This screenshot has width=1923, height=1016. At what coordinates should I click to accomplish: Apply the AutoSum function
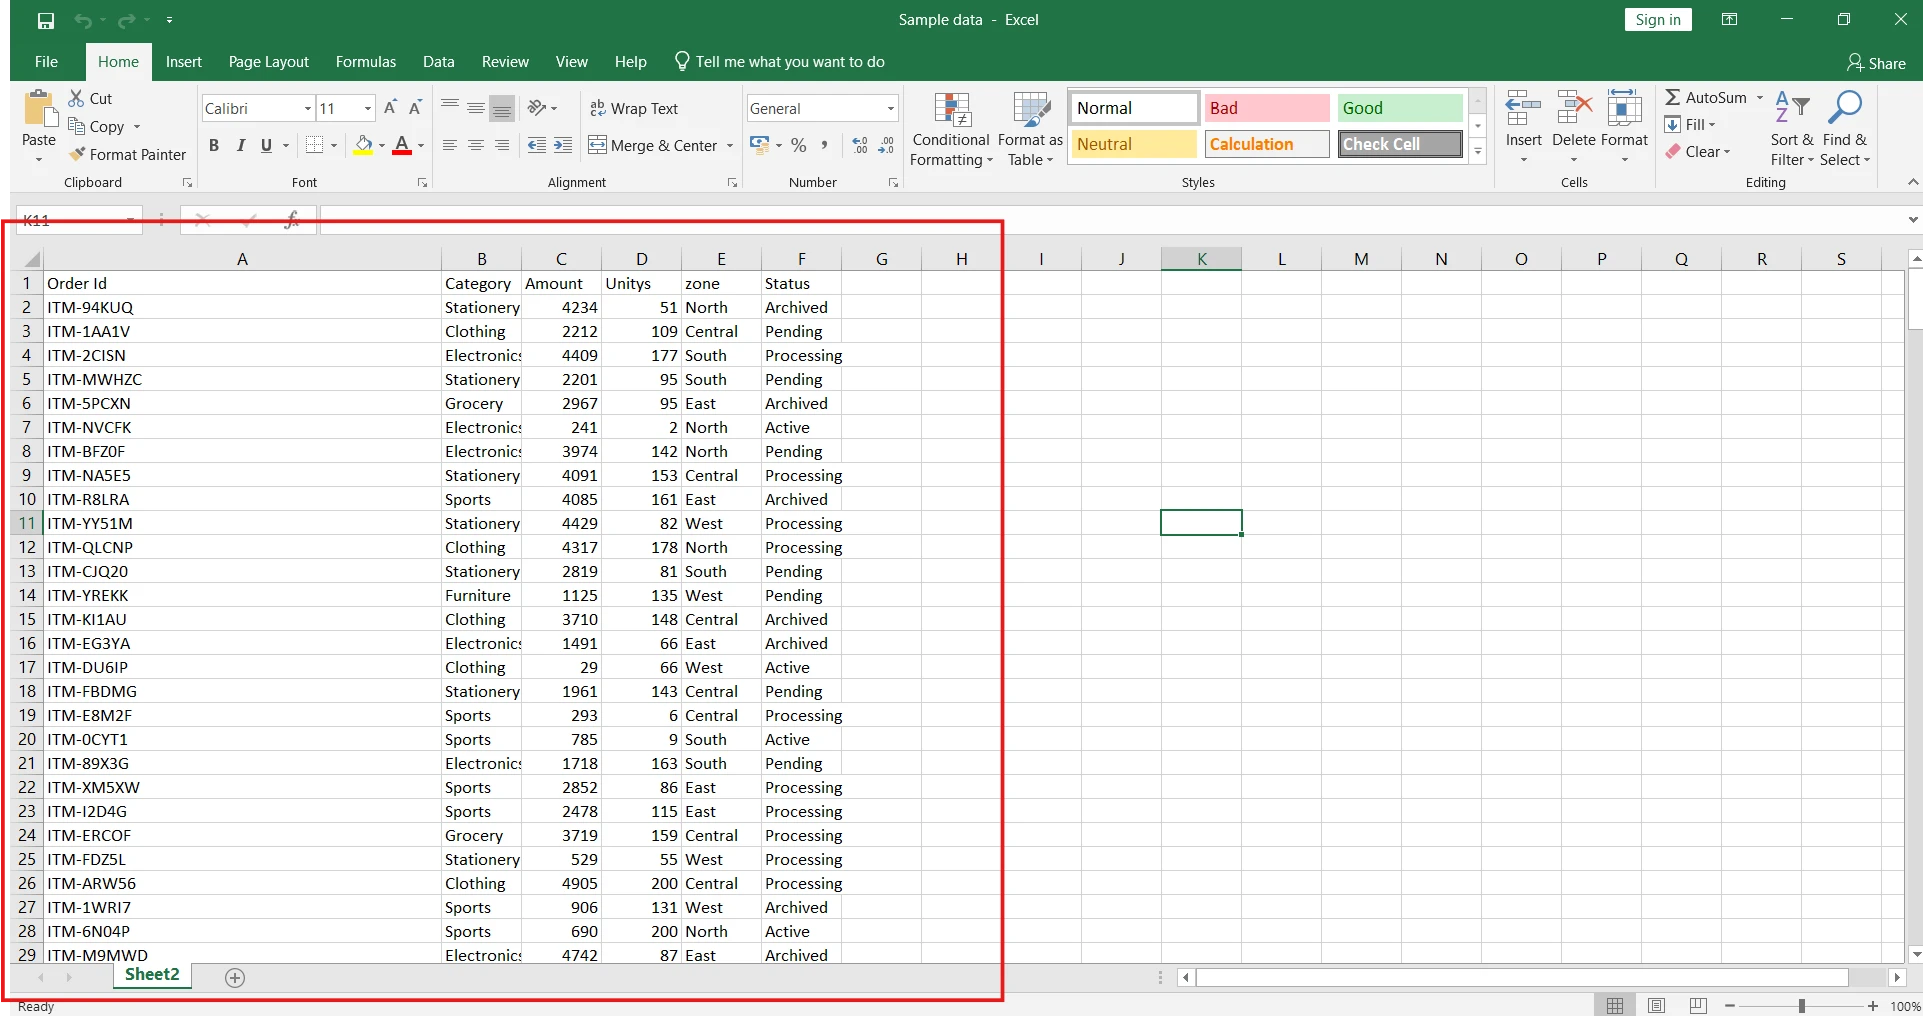point(1708,97)
